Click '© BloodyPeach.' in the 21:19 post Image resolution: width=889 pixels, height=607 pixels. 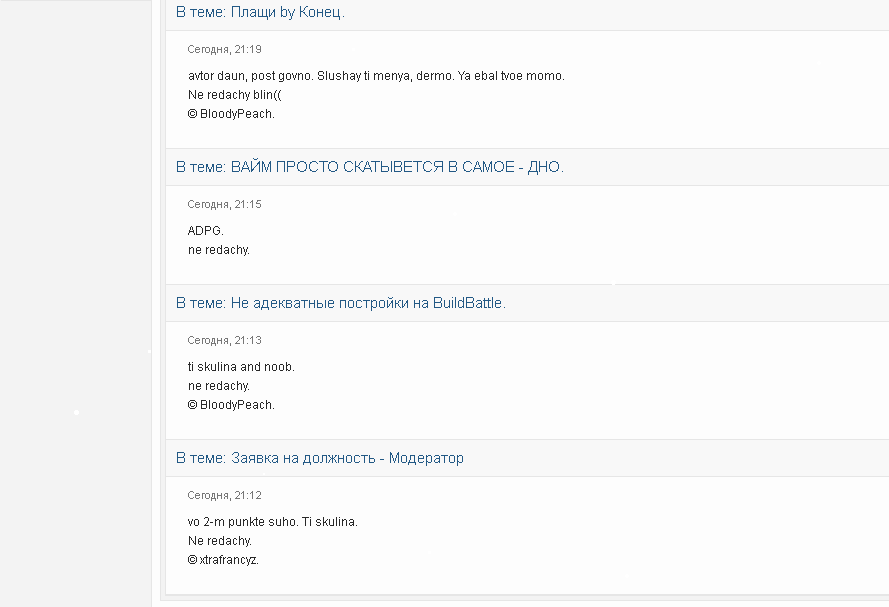point(231,114)
